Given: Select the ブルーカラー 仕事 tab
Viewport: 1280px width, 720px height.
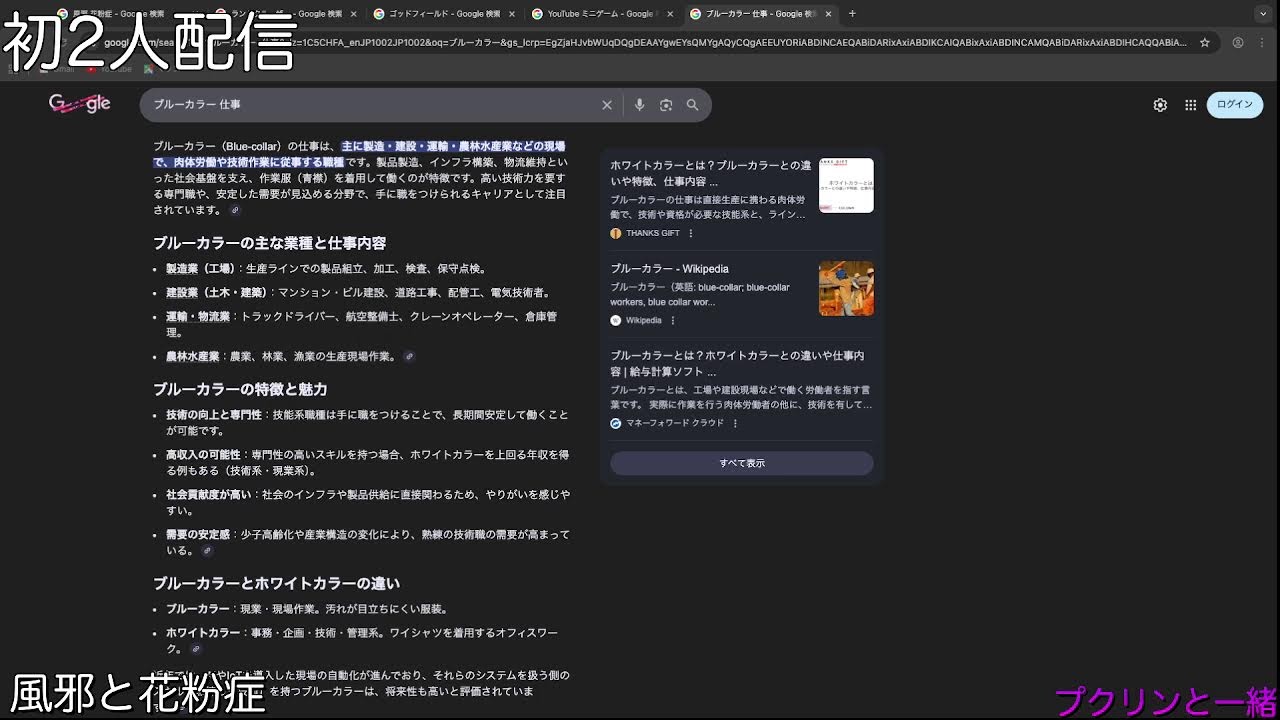Looking at the screenshot, I should pos(762,14).
